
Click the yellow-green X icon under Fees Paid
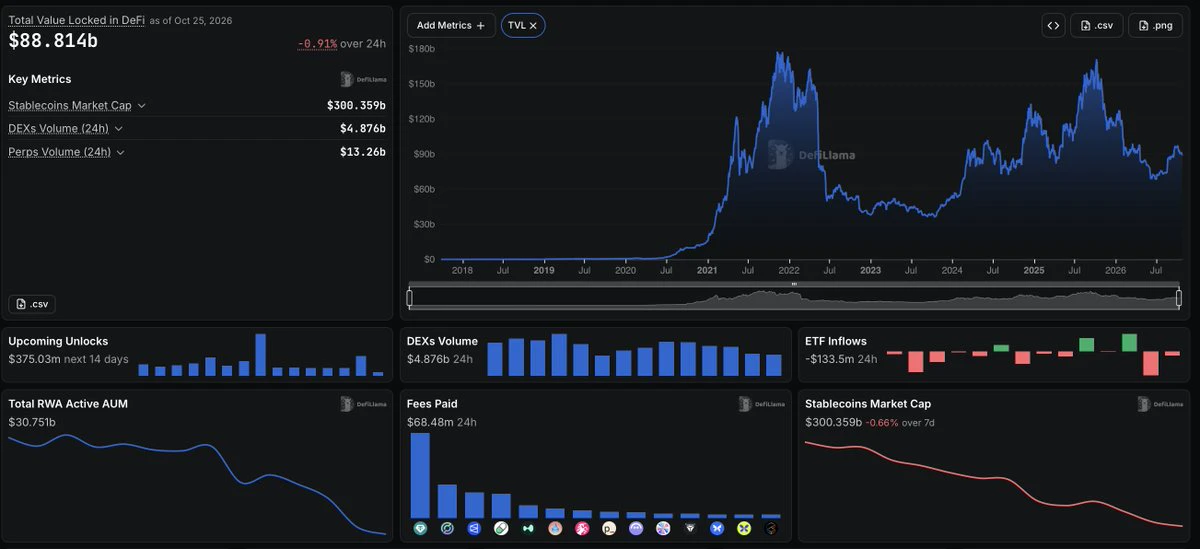point(744,528)
